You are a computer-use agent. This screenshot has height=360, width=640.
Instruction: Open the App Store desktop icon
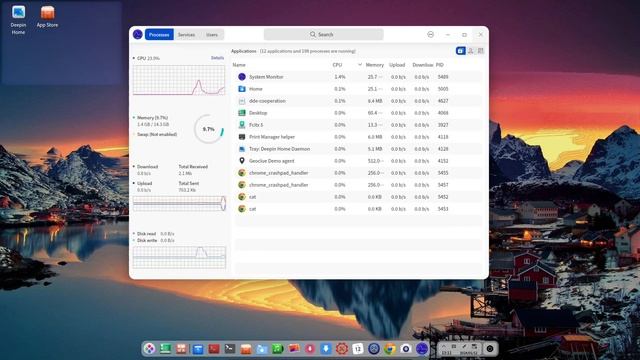click(47, 17)
